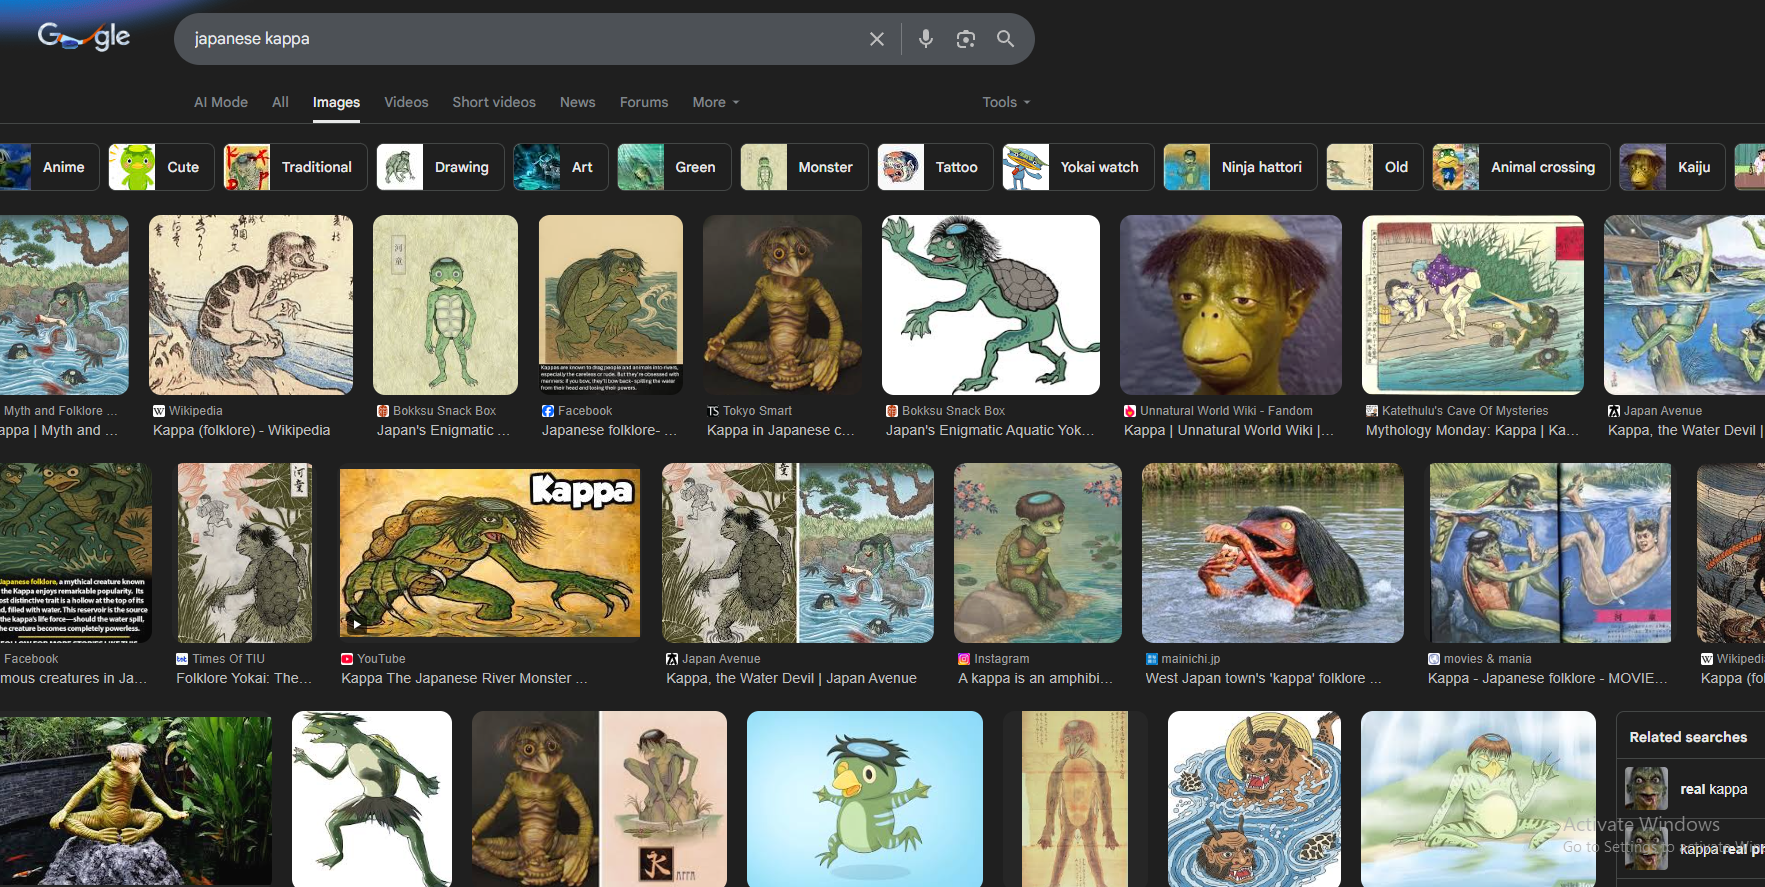The height and width of the screenshot is (887, 1765).
Task: Open the mainichi.jp red kappa thumbnail
Action: (x=1273, y=553)
